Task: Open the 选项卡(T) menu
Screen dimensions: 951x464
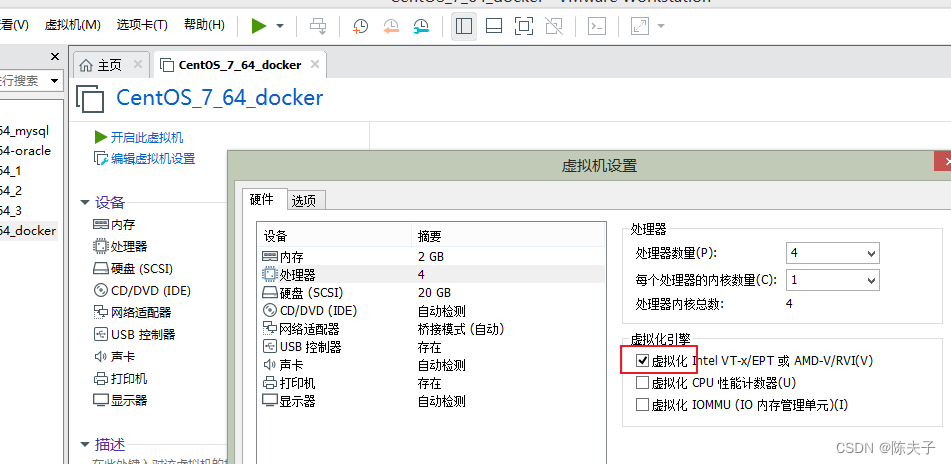Action: tap(142, 25)
